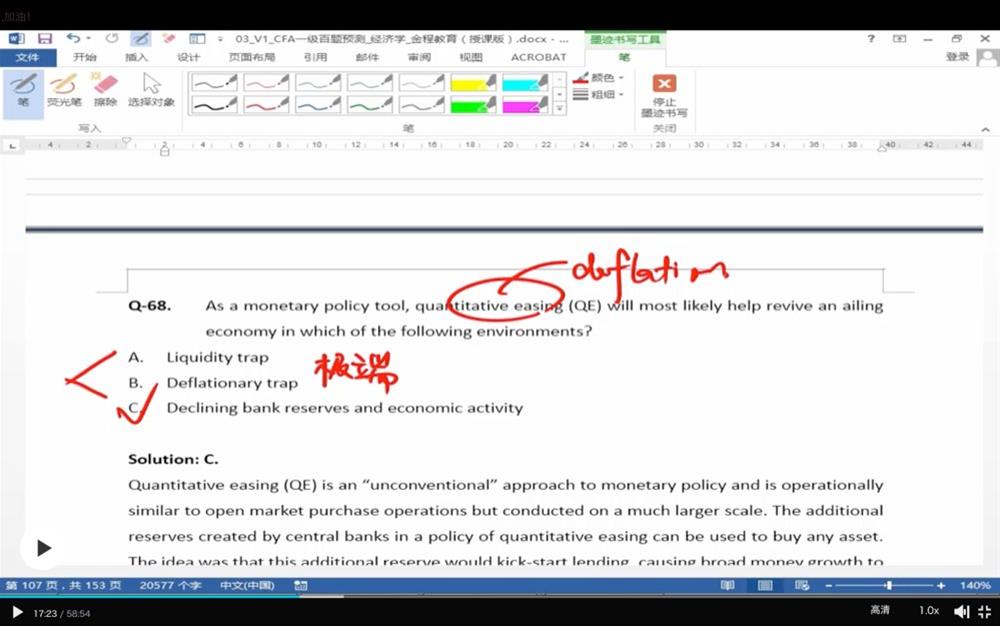Image resolution: width=1000 pixels, height=626 pixels.
Task: Change playback speed 1.0x button
Action: [929, 610]
